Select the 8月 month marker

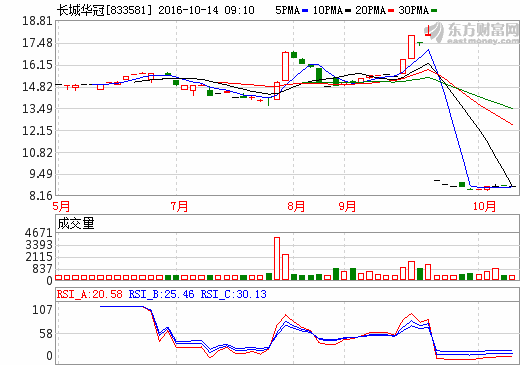296,206
